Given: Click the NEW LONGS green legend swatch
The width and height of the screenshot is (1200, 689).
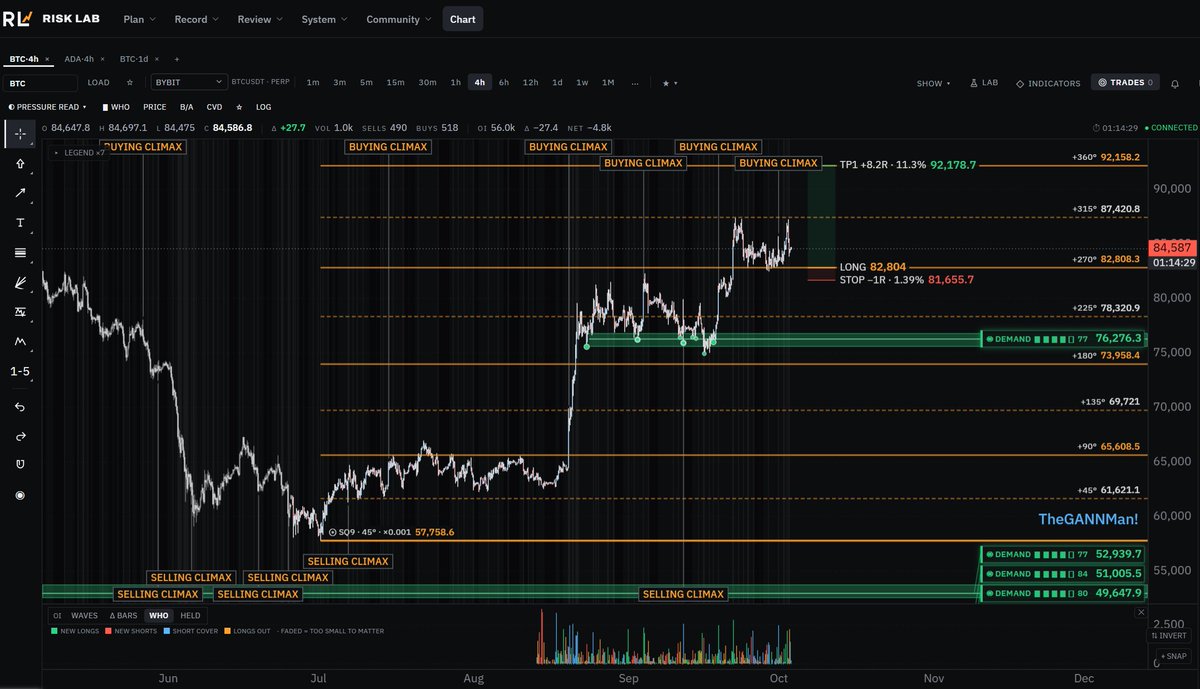Looking at the screenshot, I should [x=56, y=631].
